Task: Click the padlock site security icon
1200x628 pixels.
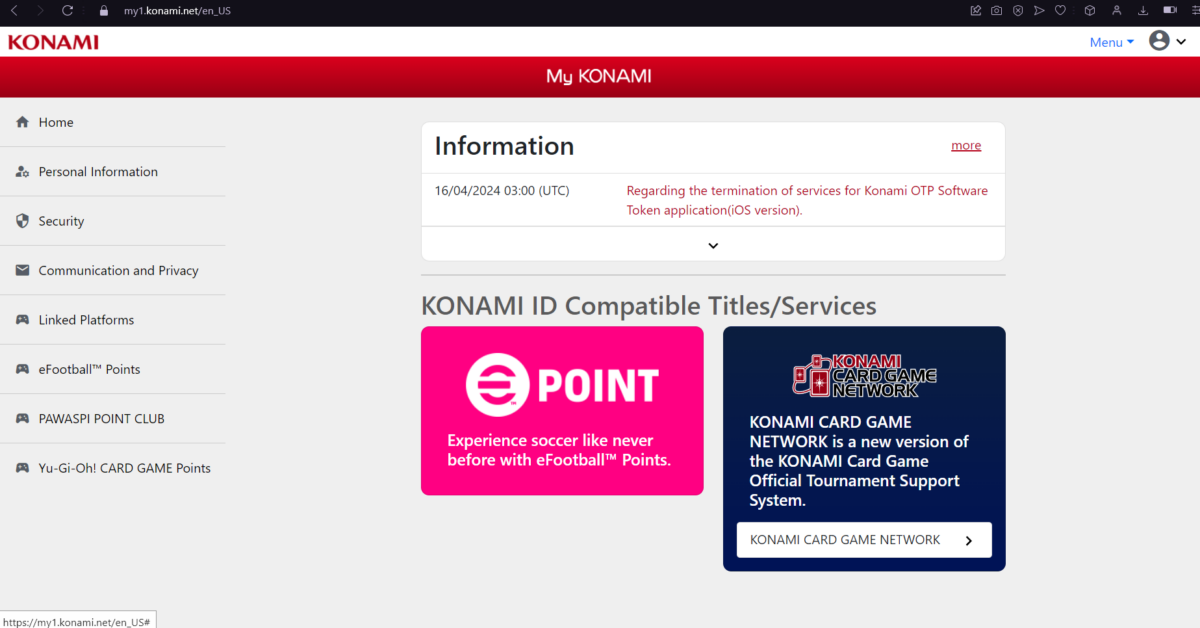Action: click(x=103, y=11)
